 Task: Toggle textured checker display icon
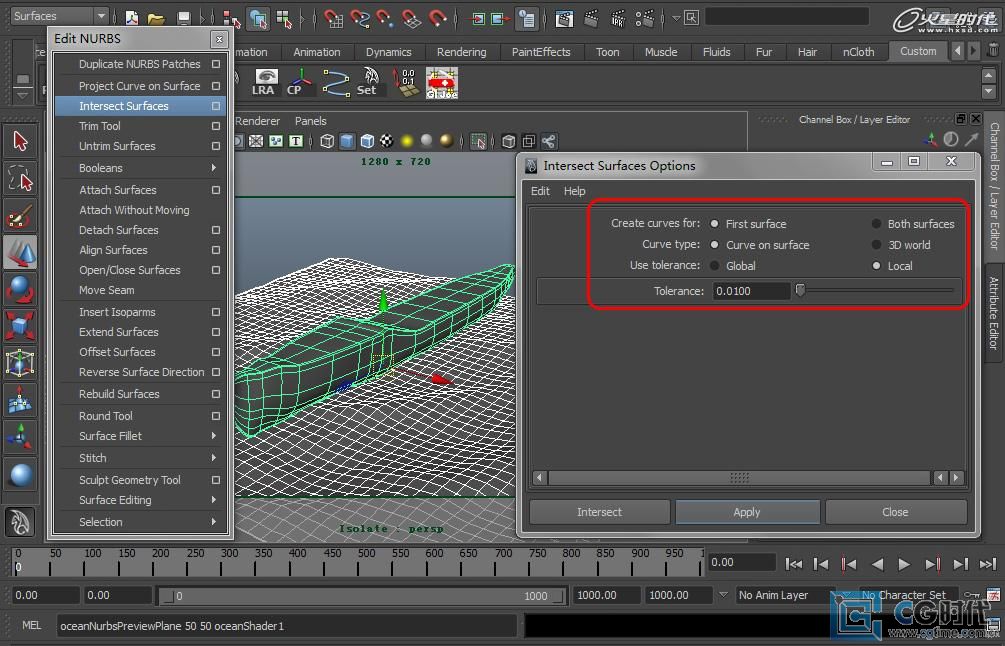pos(386,141)
